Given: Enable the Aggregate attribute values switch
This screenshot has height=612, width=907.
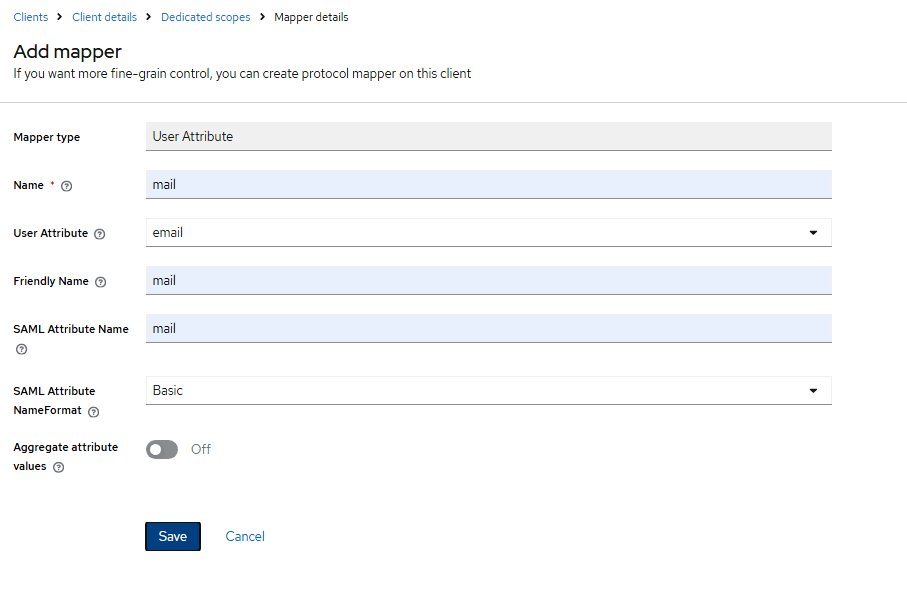Looking at the screenshot, I should tap(162, 449).
